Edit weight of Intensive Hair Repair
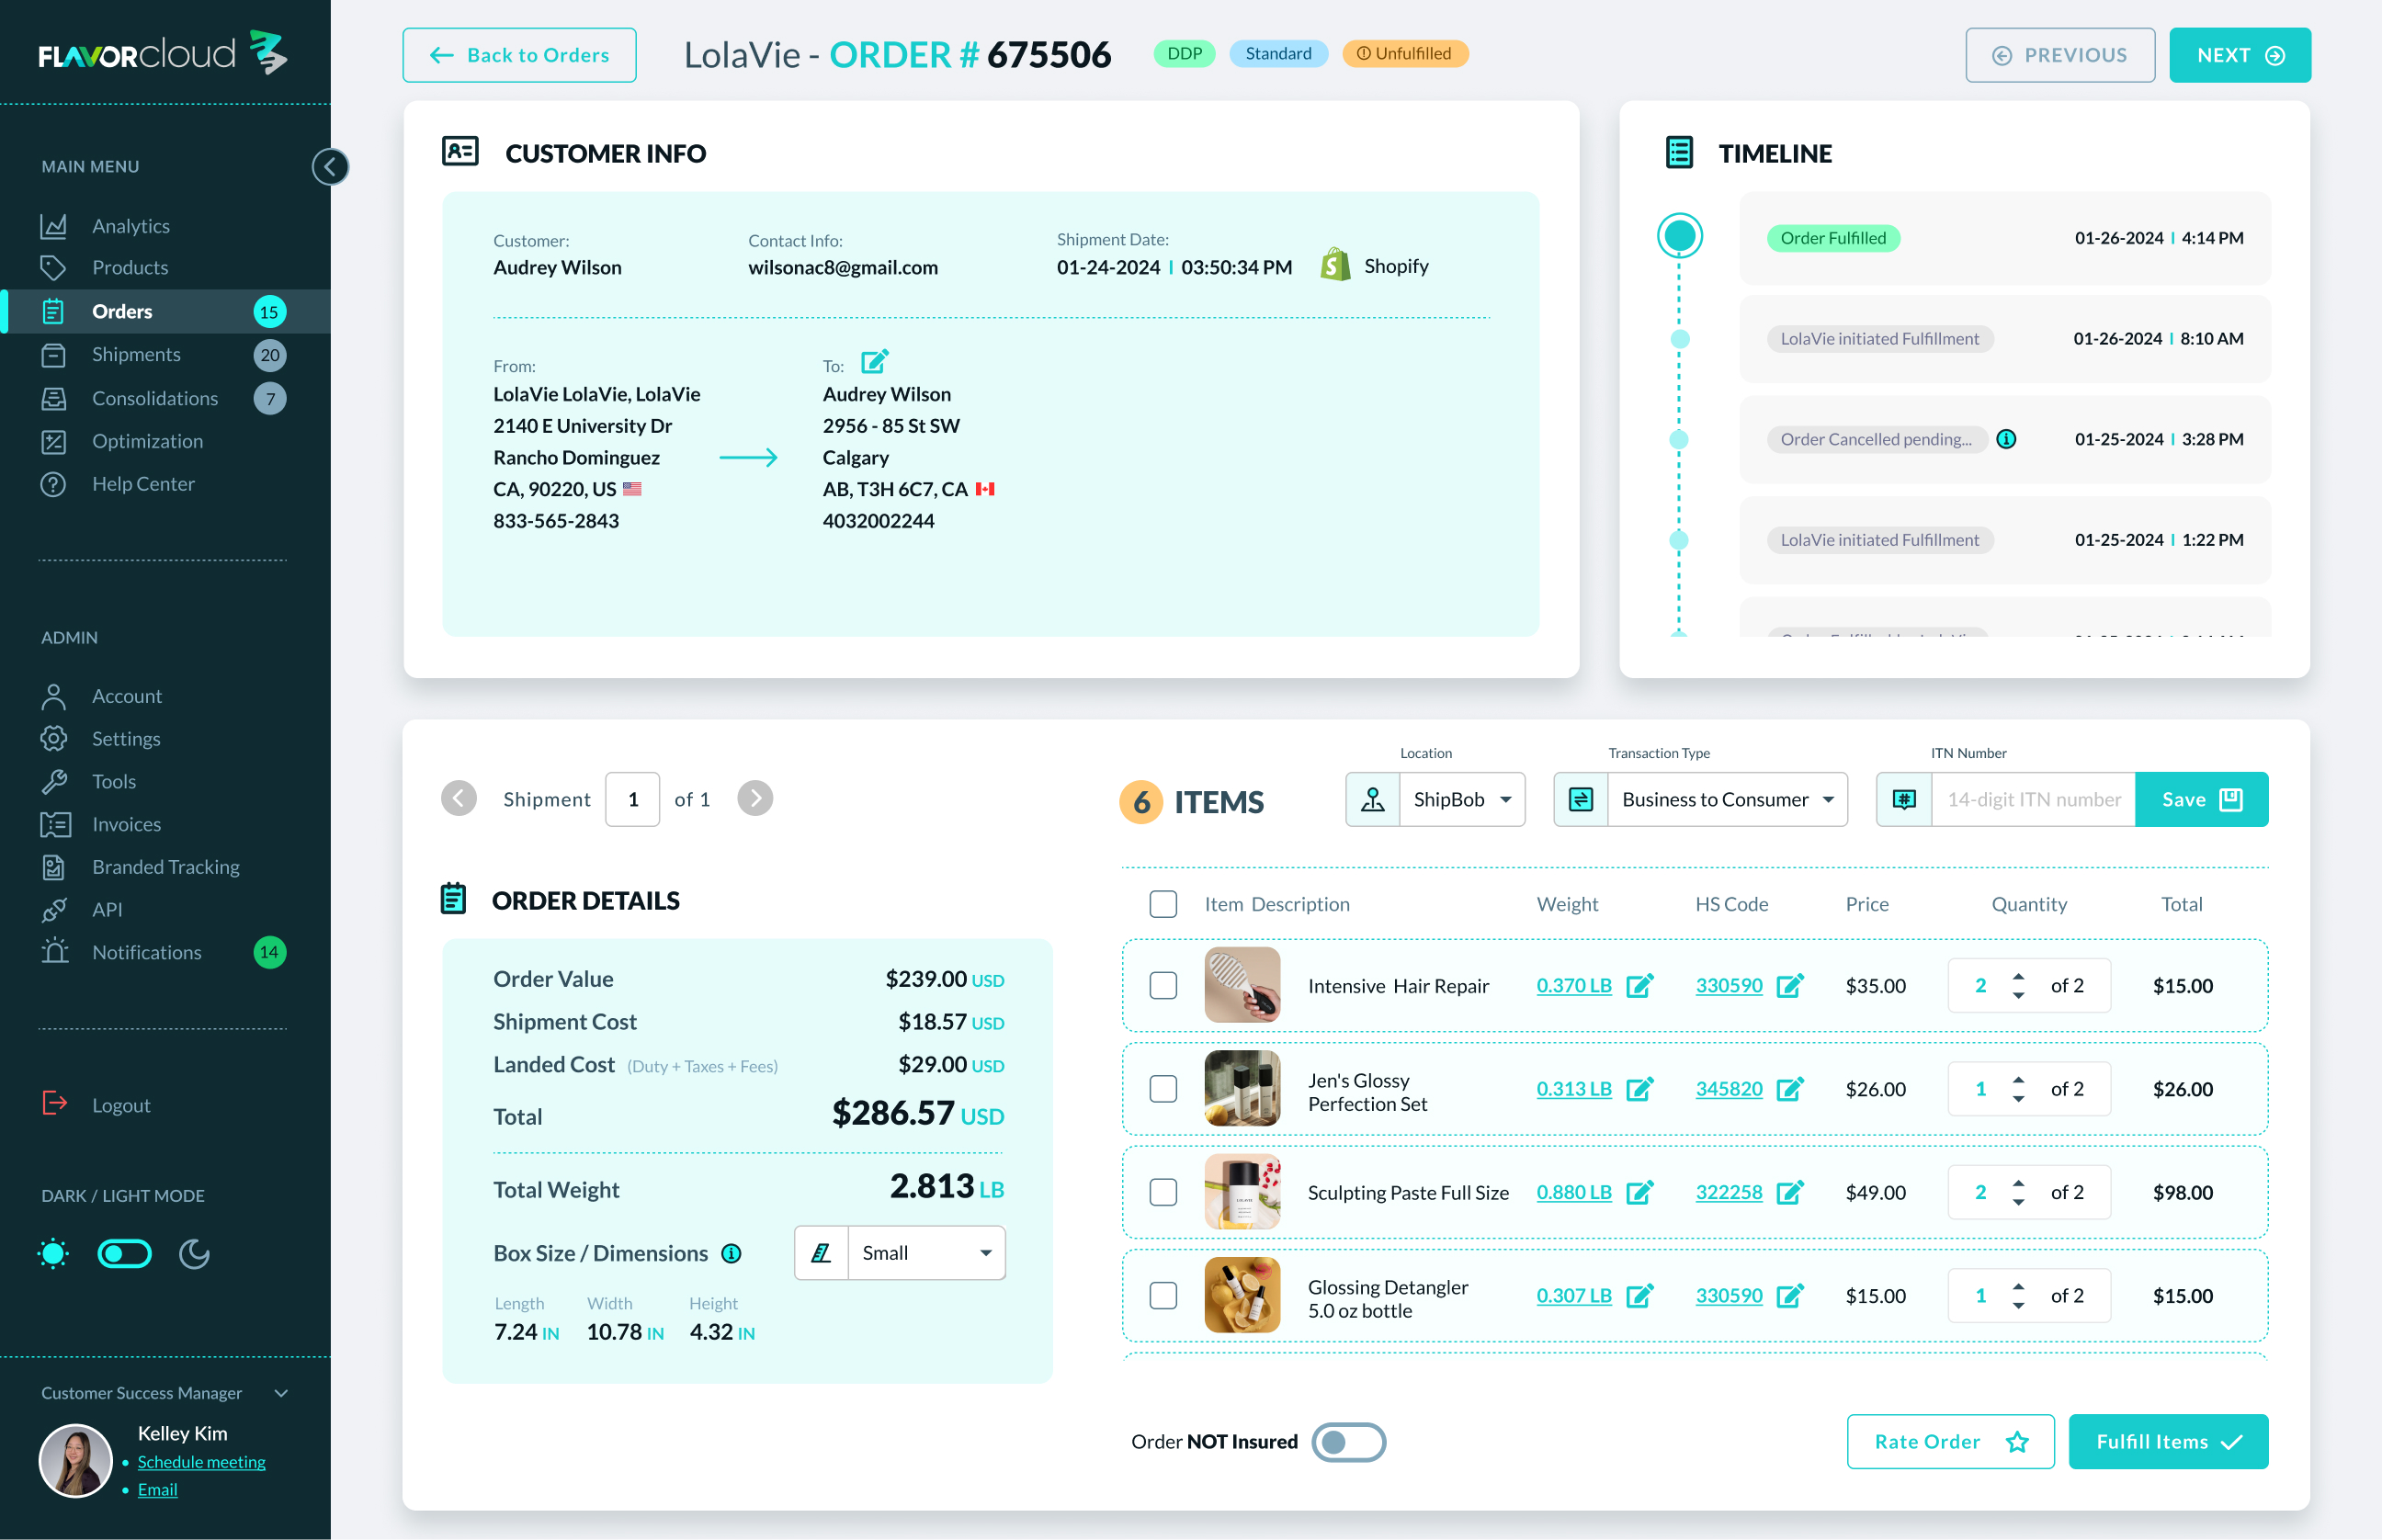Viewport: 2382px width, 1540px height. point(1639,986)
